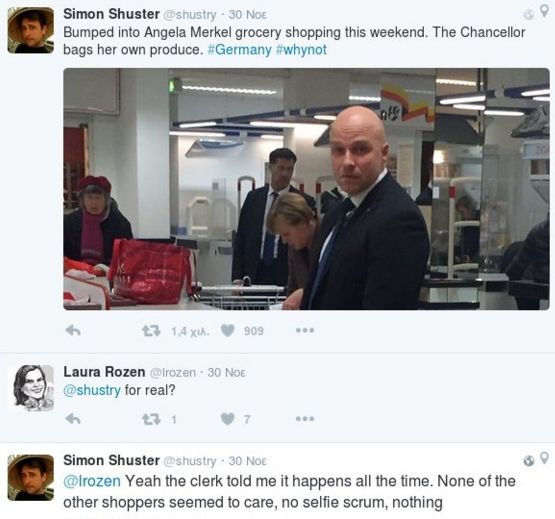Screen dimensions: 555x519
Task: Click Laura Rozen's caricature avatar
Action: point(31,388)
